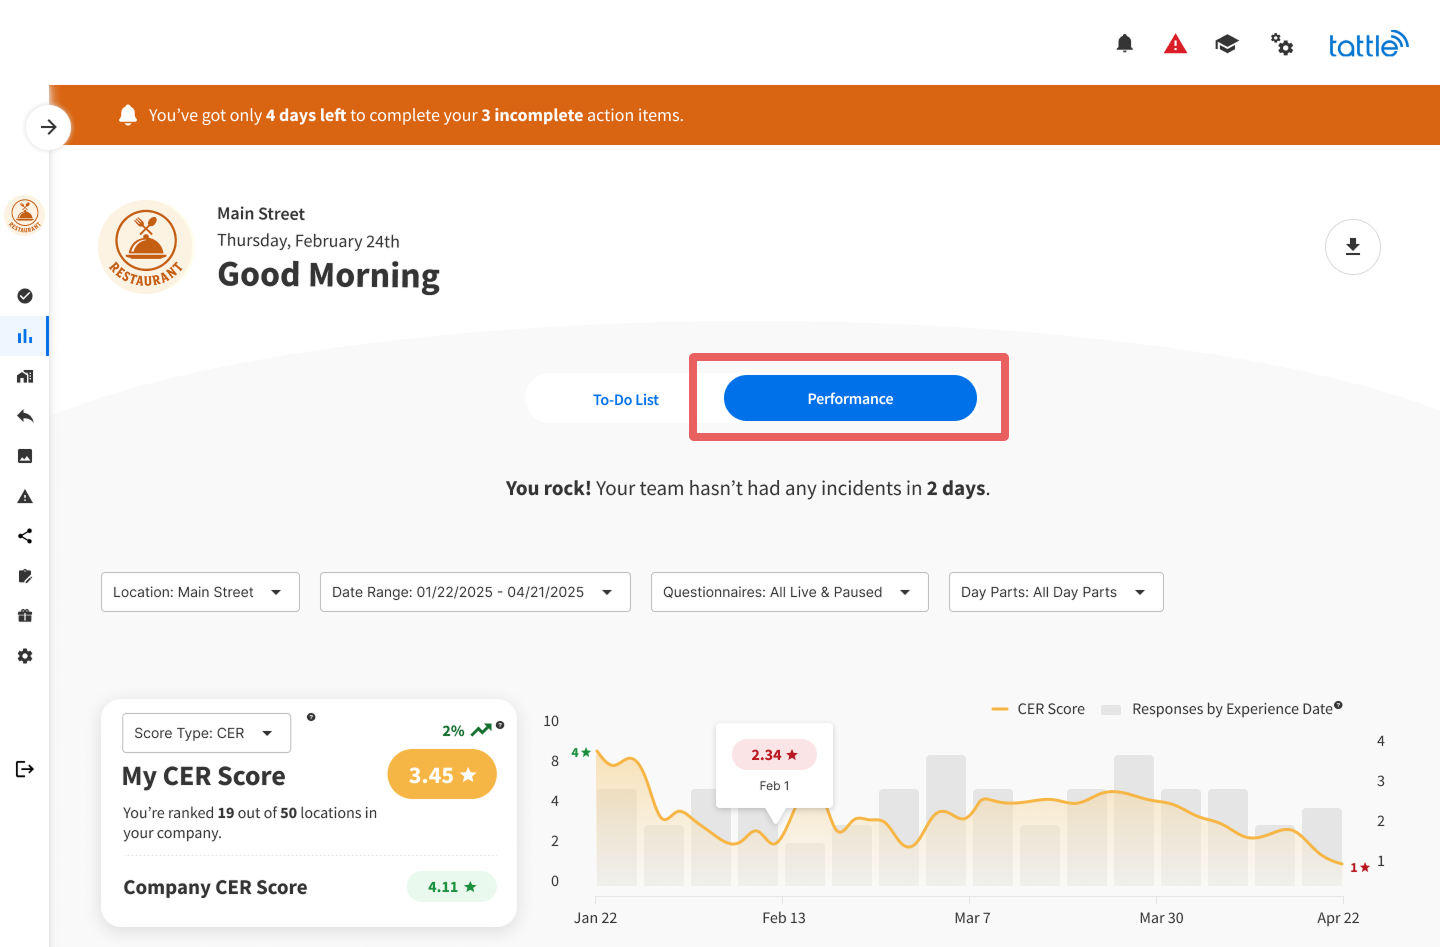Click the 2% upward trend indicator
1440x947 pixels.
(x=467, y=730)
